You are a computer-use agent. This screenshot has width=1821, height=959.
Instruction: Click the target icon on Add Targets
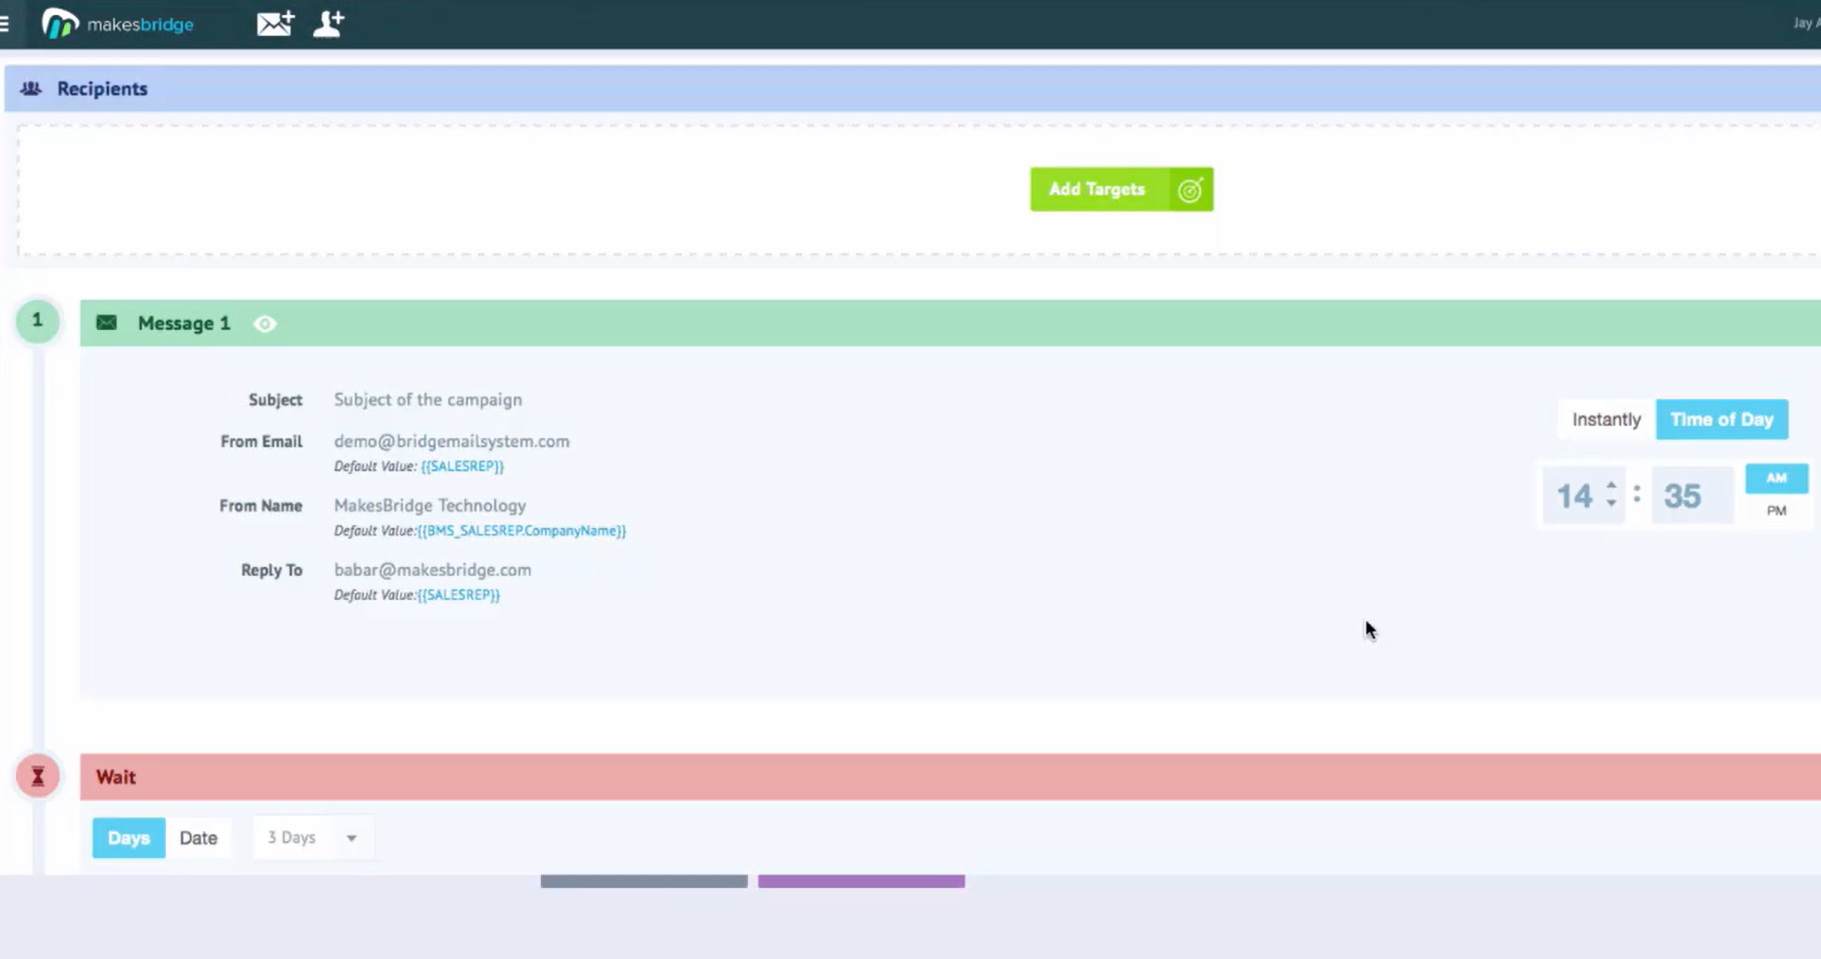1189,189
